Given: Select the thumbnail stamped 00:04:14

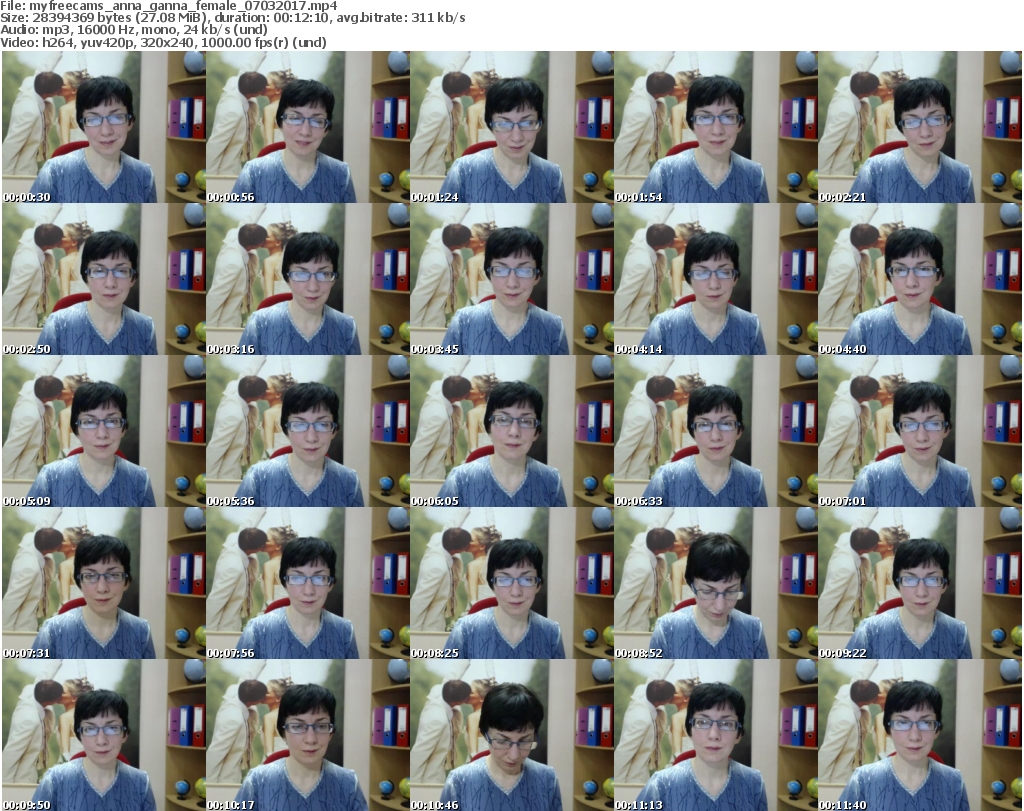Looking at the screenshot, I should [716, 279].
